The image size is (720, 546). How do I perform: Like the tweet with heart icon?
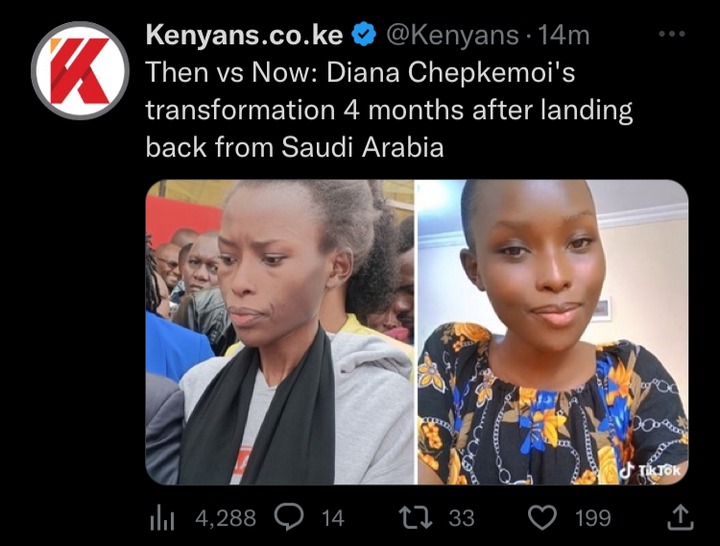tap(543, 518)
